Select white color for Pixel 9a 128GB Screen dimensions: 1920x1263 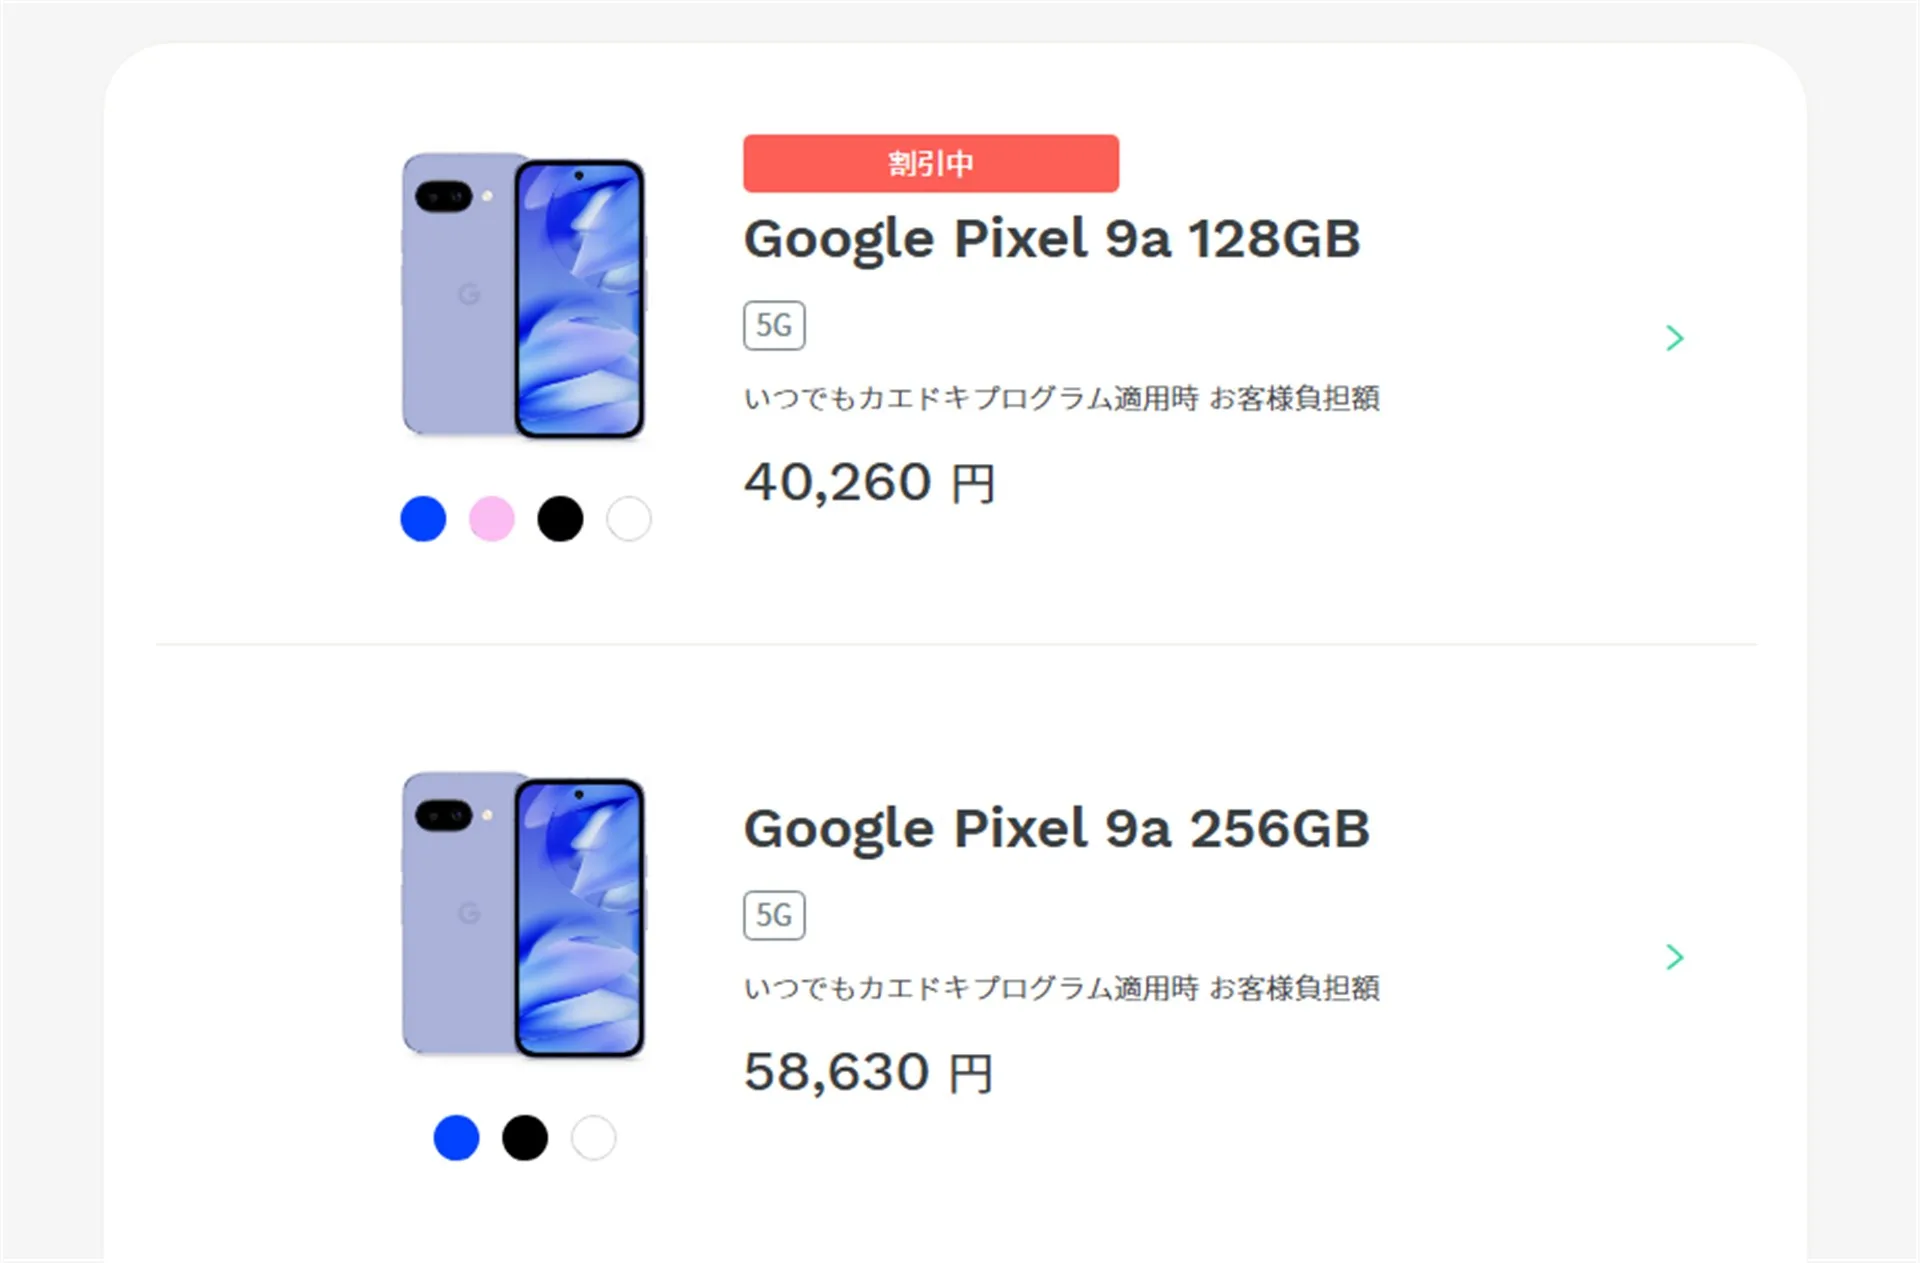[629, 519]
